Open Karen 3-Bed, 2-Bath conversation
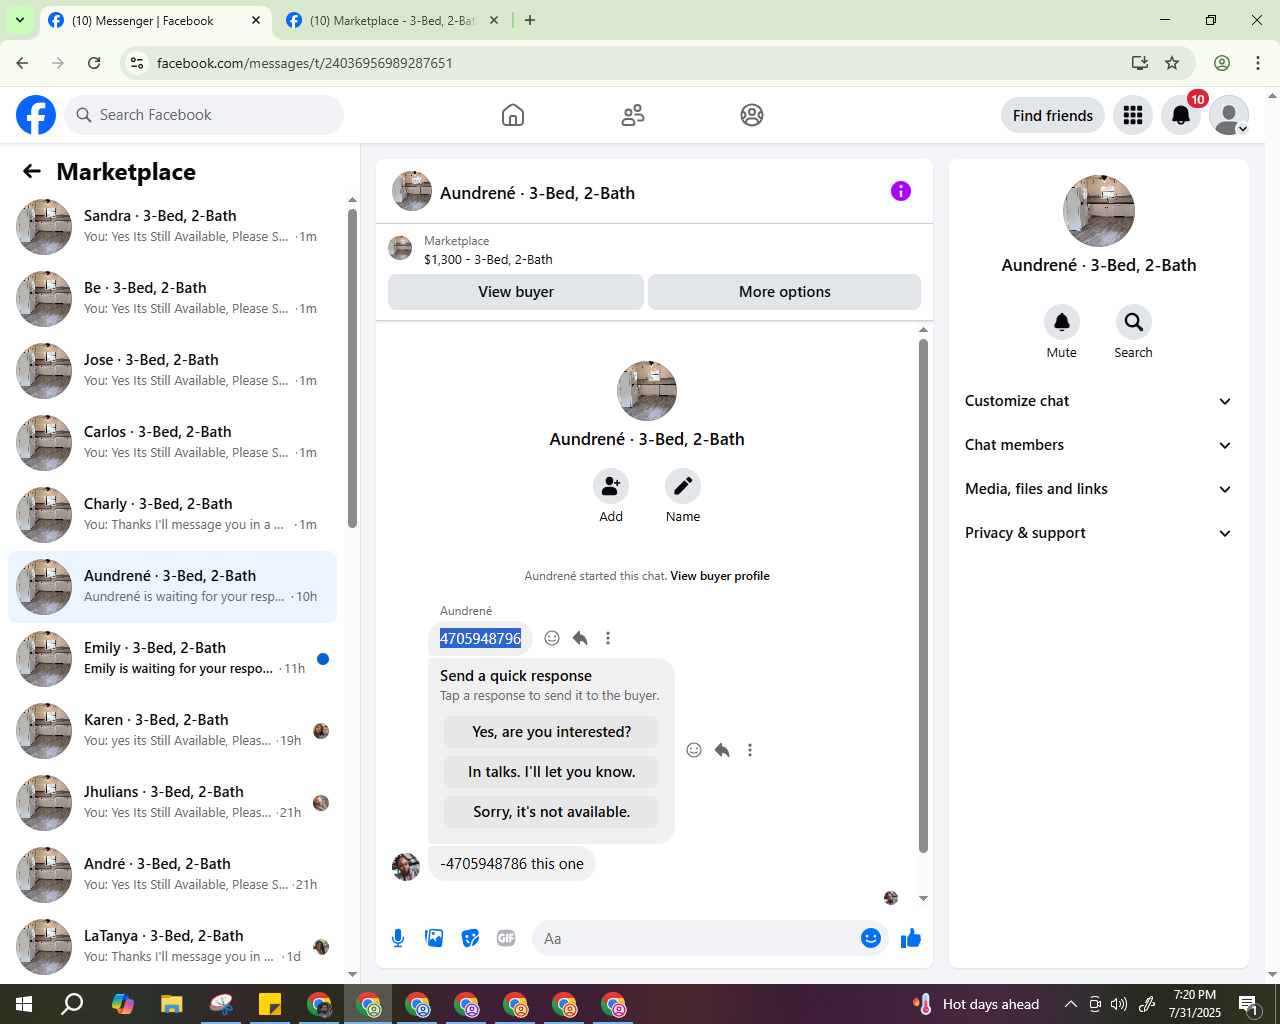Image resolution: width=1280 pixels, height=1024 pixels. 172,730
